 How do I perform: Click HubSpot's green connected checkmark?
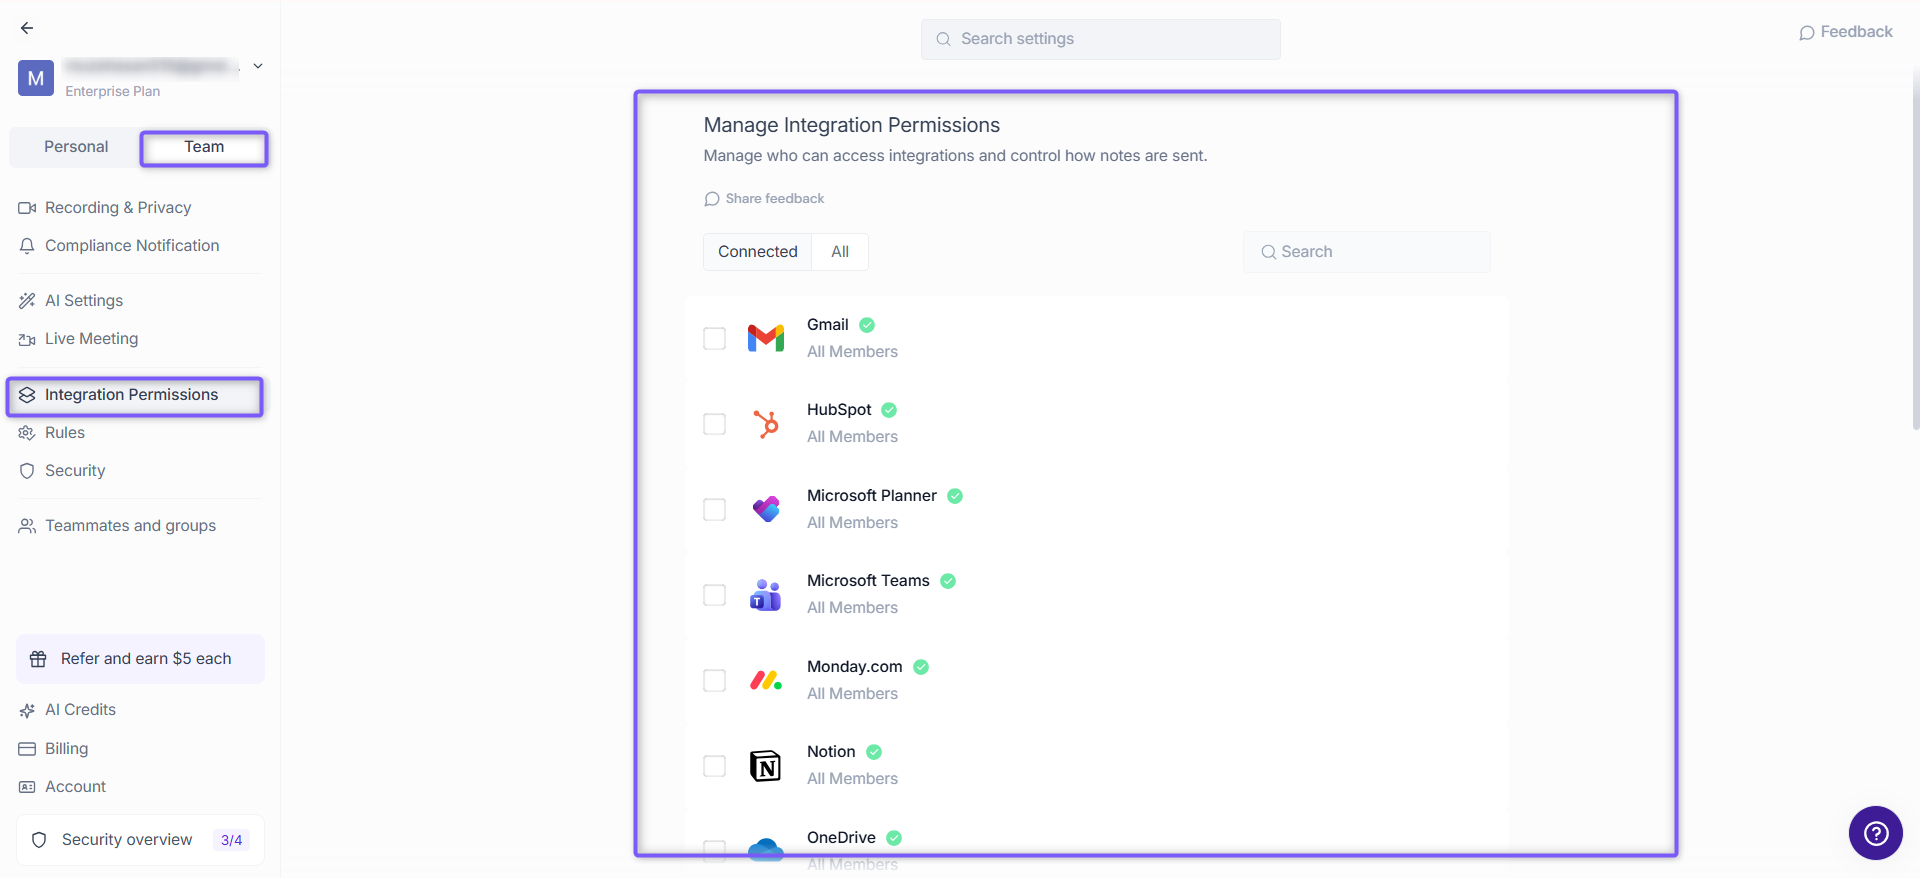click(x=889, y=410)
